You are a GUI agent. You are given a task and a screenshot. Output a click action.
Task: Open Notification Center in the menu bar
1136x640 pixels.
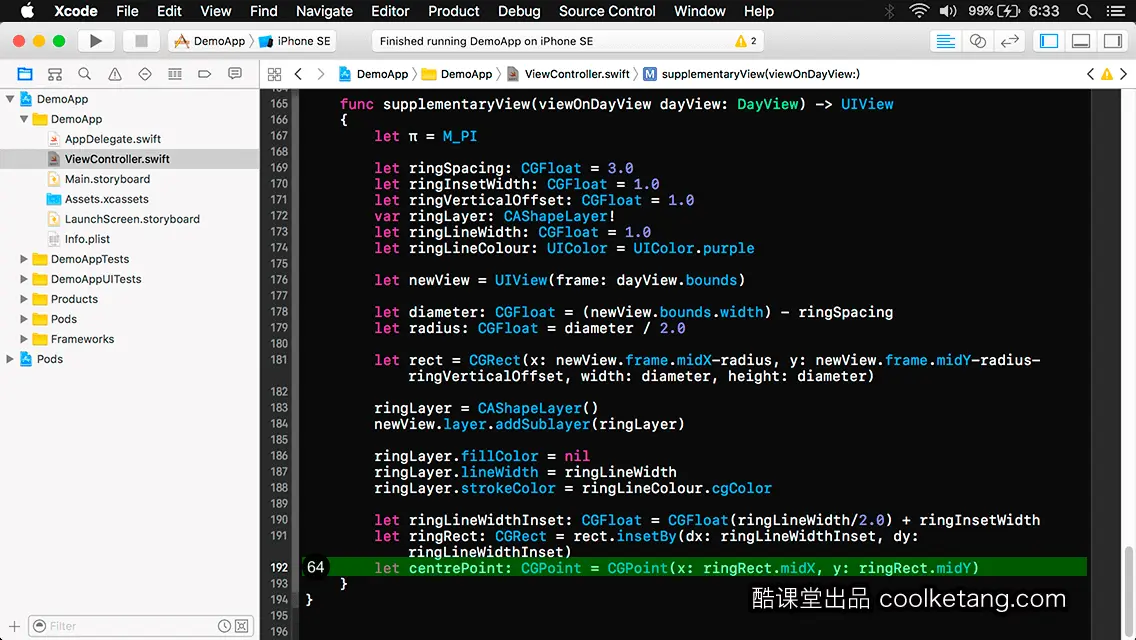tap(1116, 11)
